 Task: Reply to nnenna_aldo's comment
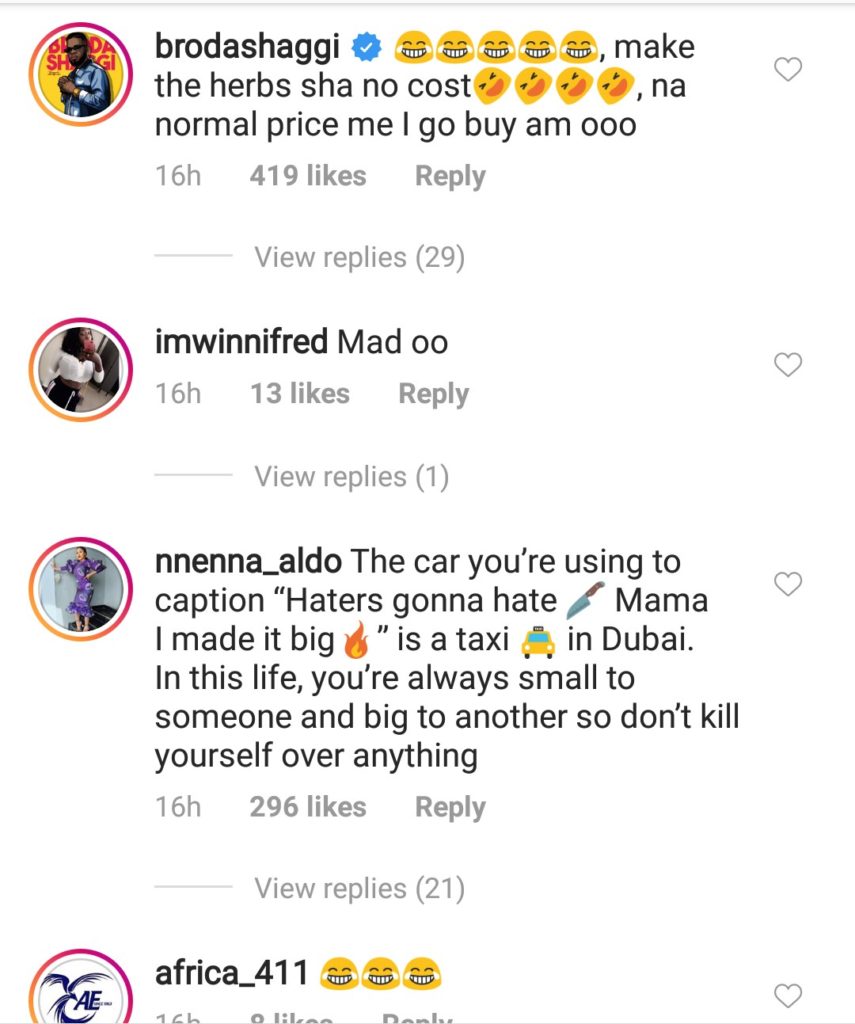tap(450, 807)
